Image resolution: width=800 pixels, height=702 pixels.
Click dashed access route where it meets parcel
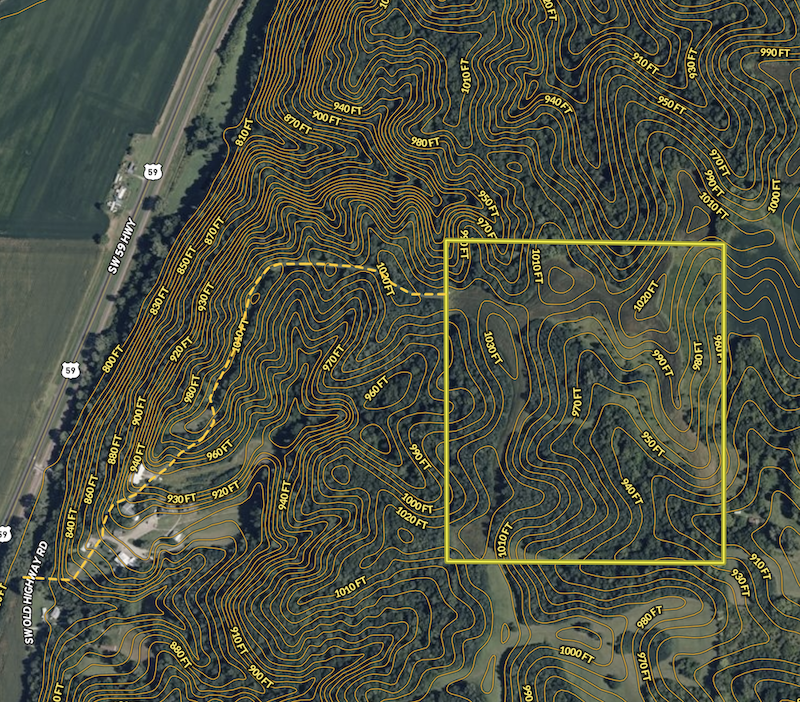(445, 295)
